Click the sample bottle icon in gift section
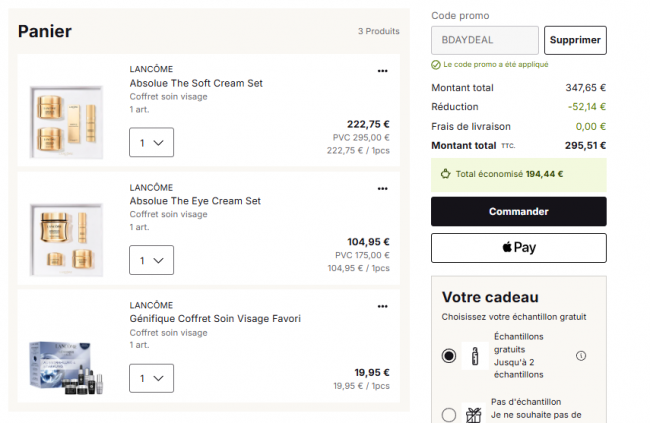 pyautogui.click(x=475, y=356)
